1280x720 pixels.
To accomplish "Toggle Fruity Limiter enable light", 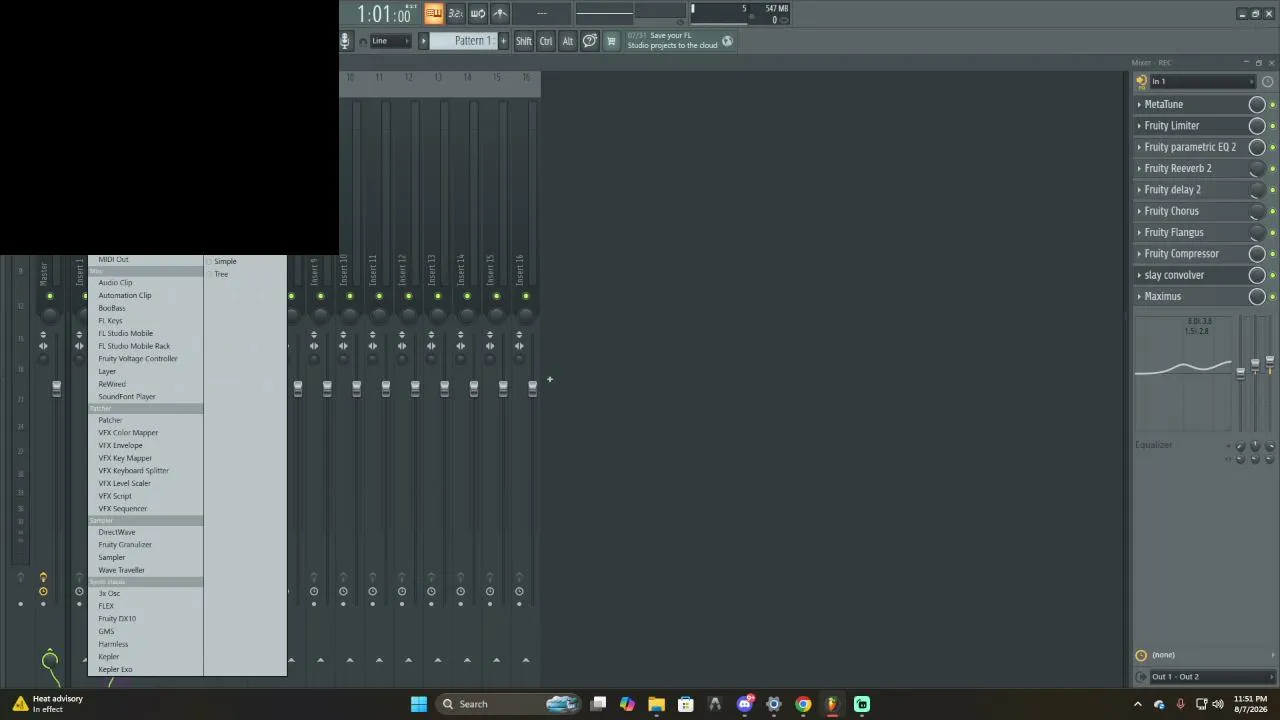I will [x=1273, y=126].
